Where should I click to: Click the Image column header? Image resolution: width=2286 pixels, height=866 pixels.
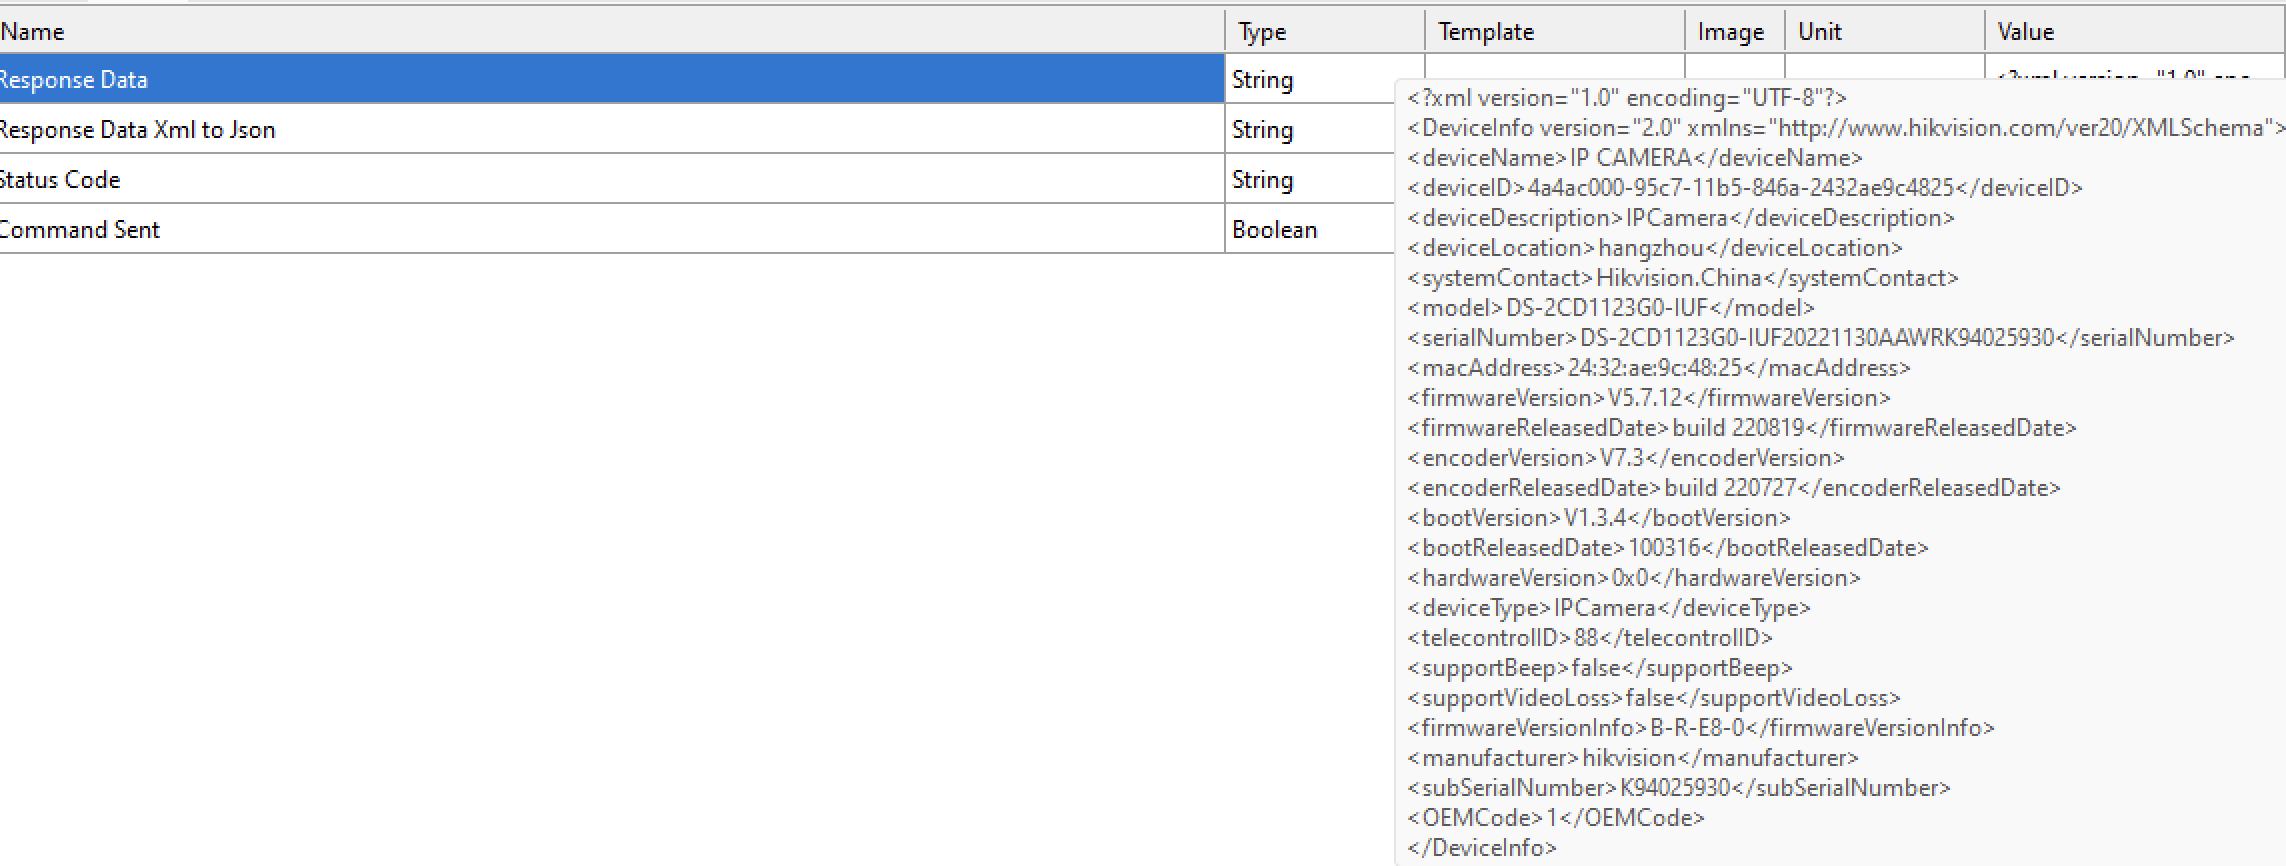point(1730,32)
